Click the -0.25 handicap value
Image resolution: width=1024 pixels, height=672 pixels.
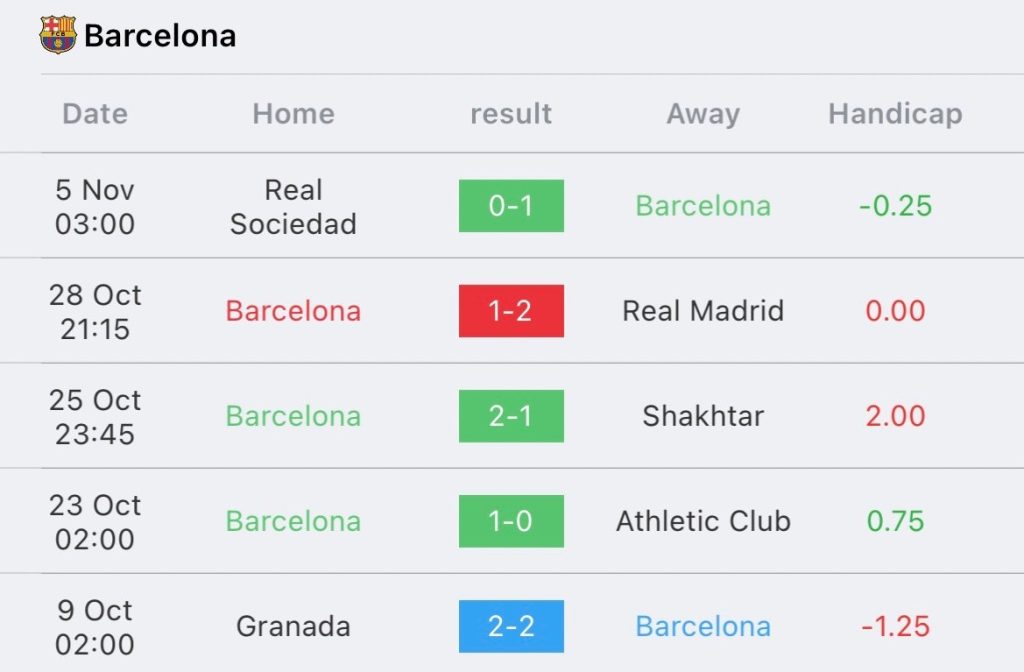click(x=895, y=206)
